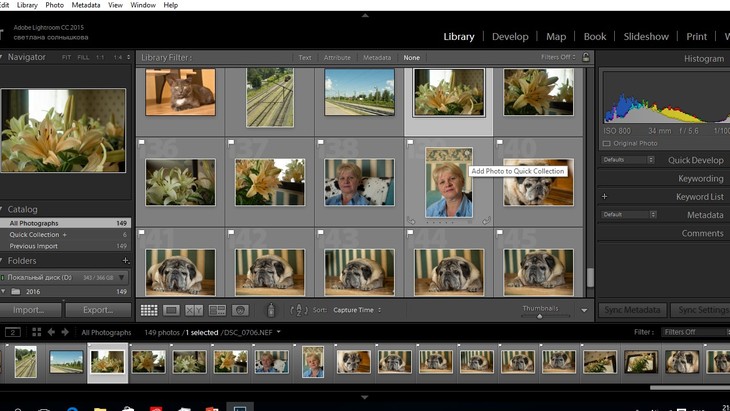The image size is (730, 411).
Task: Set Navigator zoom to FILL
Action: tap(83, 57)
